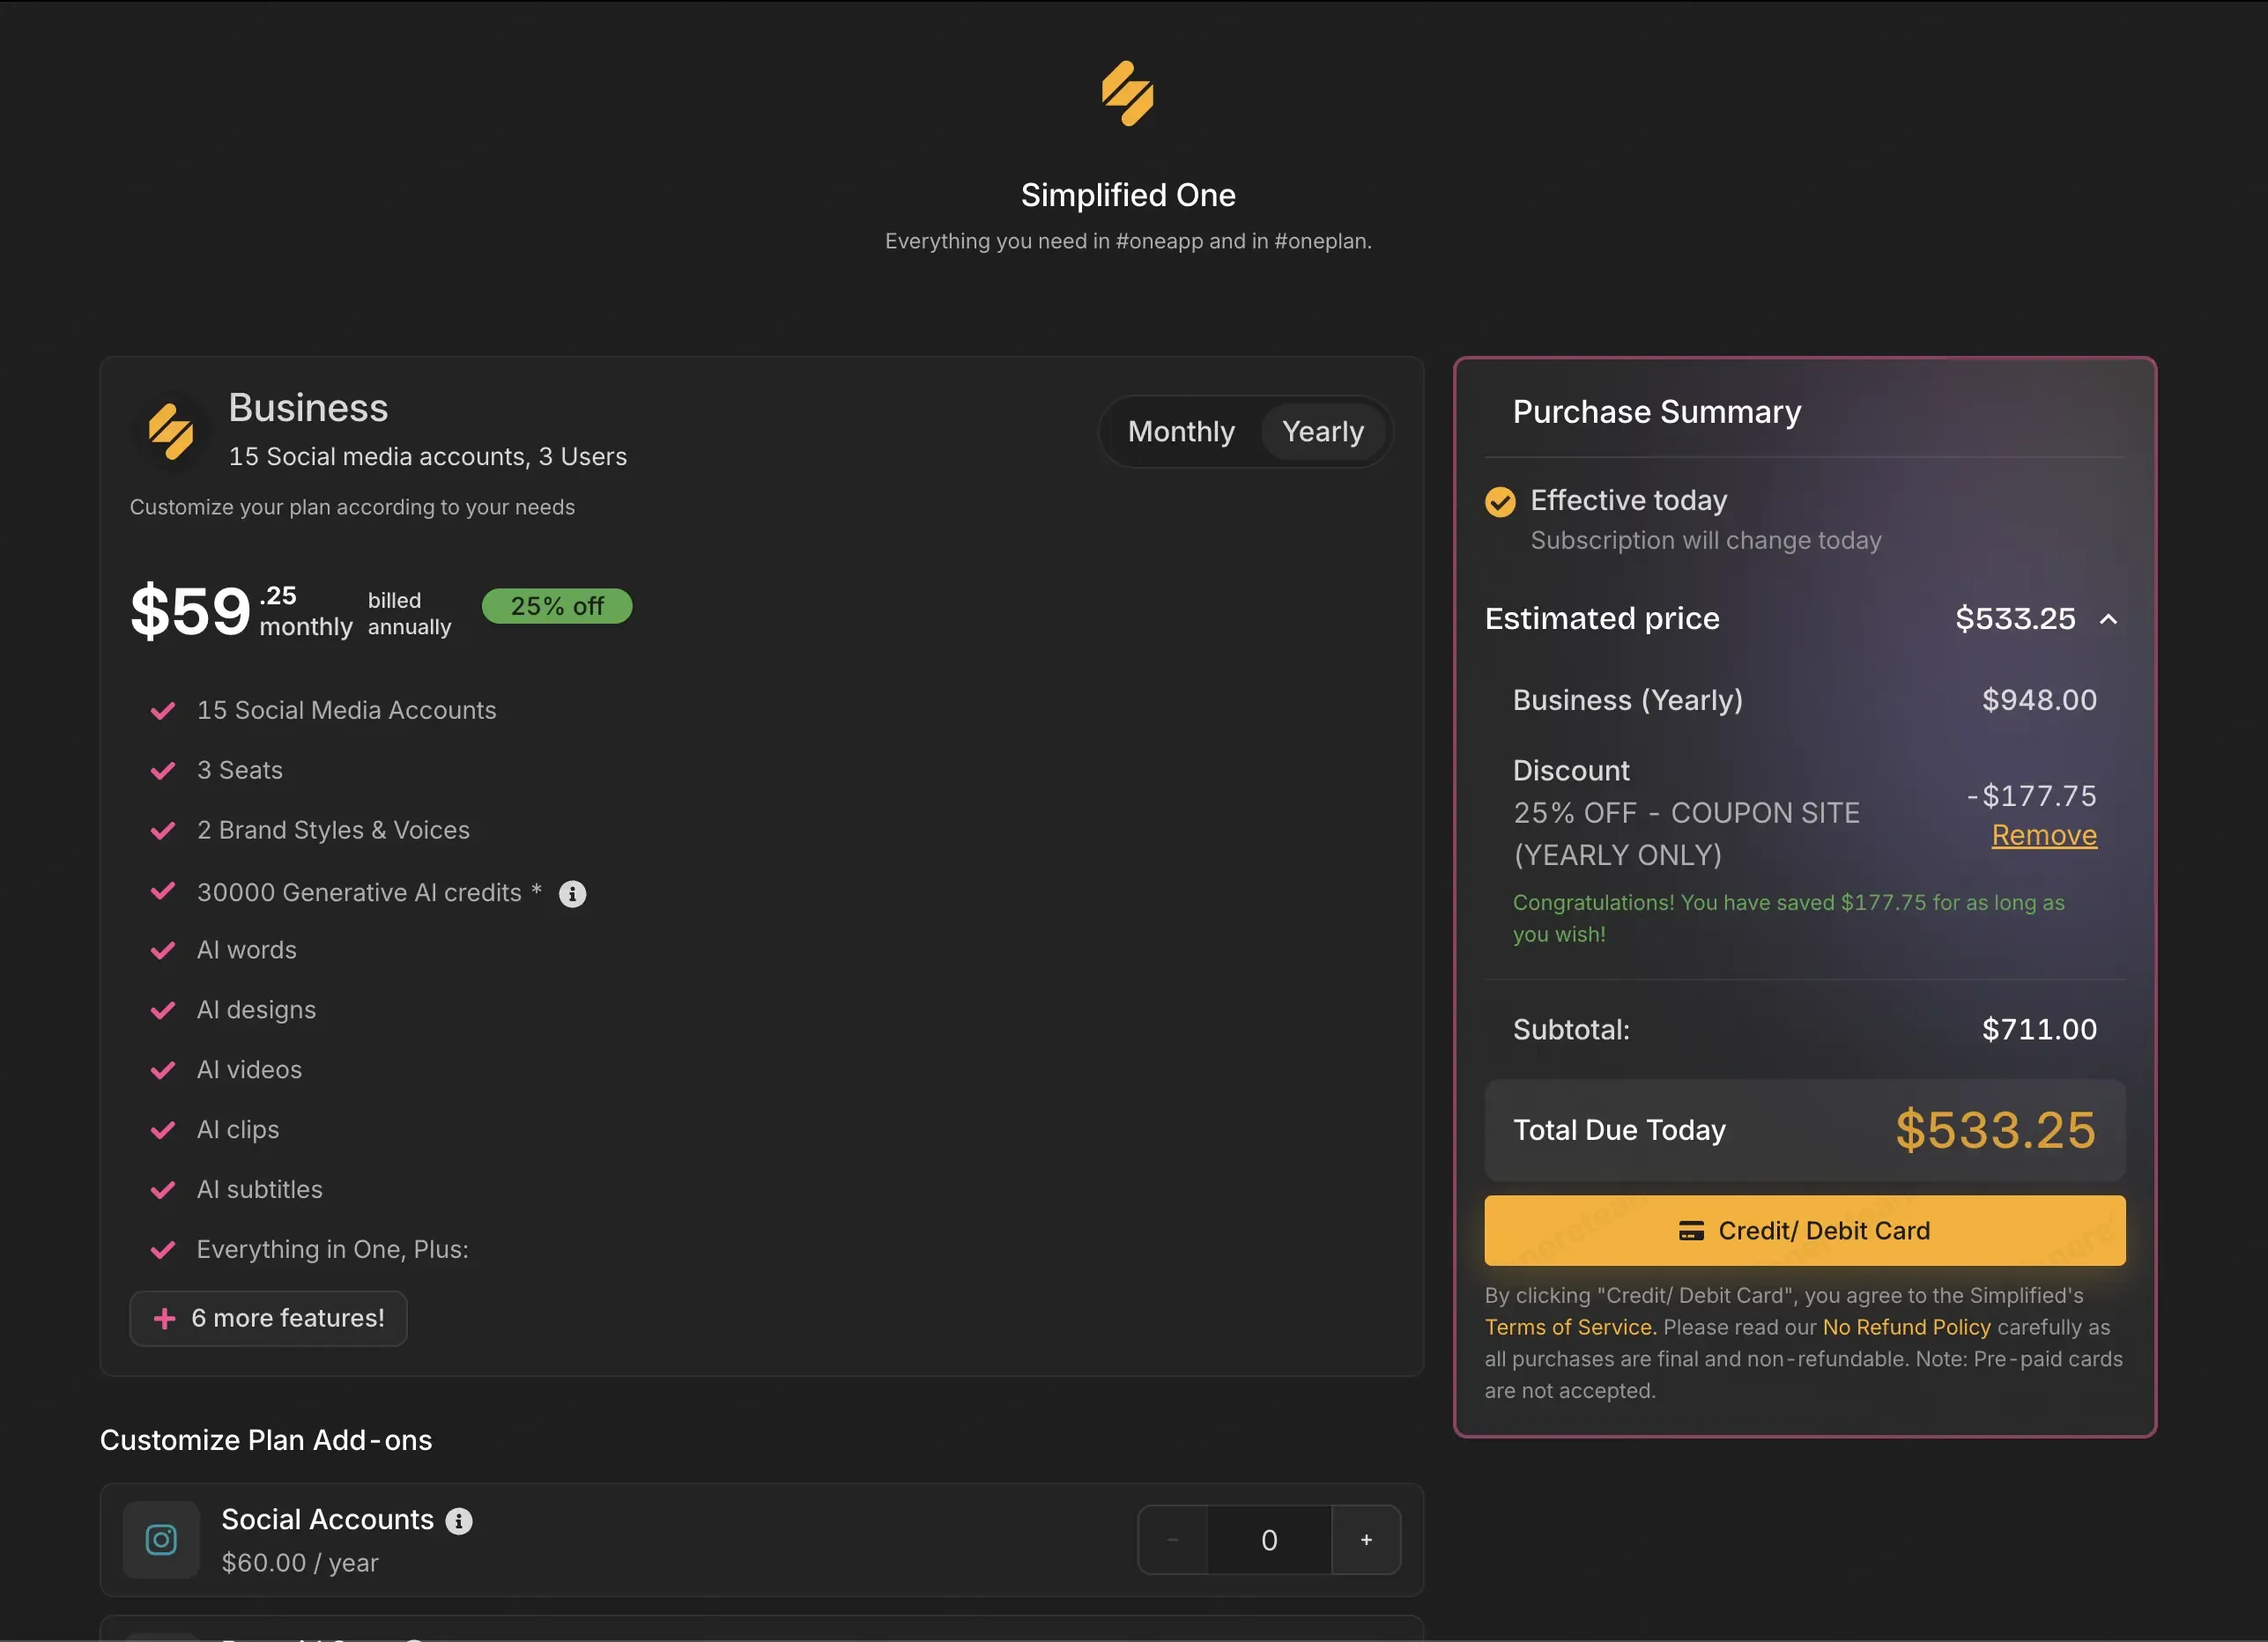This screenshot has height=1642, width=2268.
Task: Select the Yearly billing option
Action: click(x=1322, y=431)
